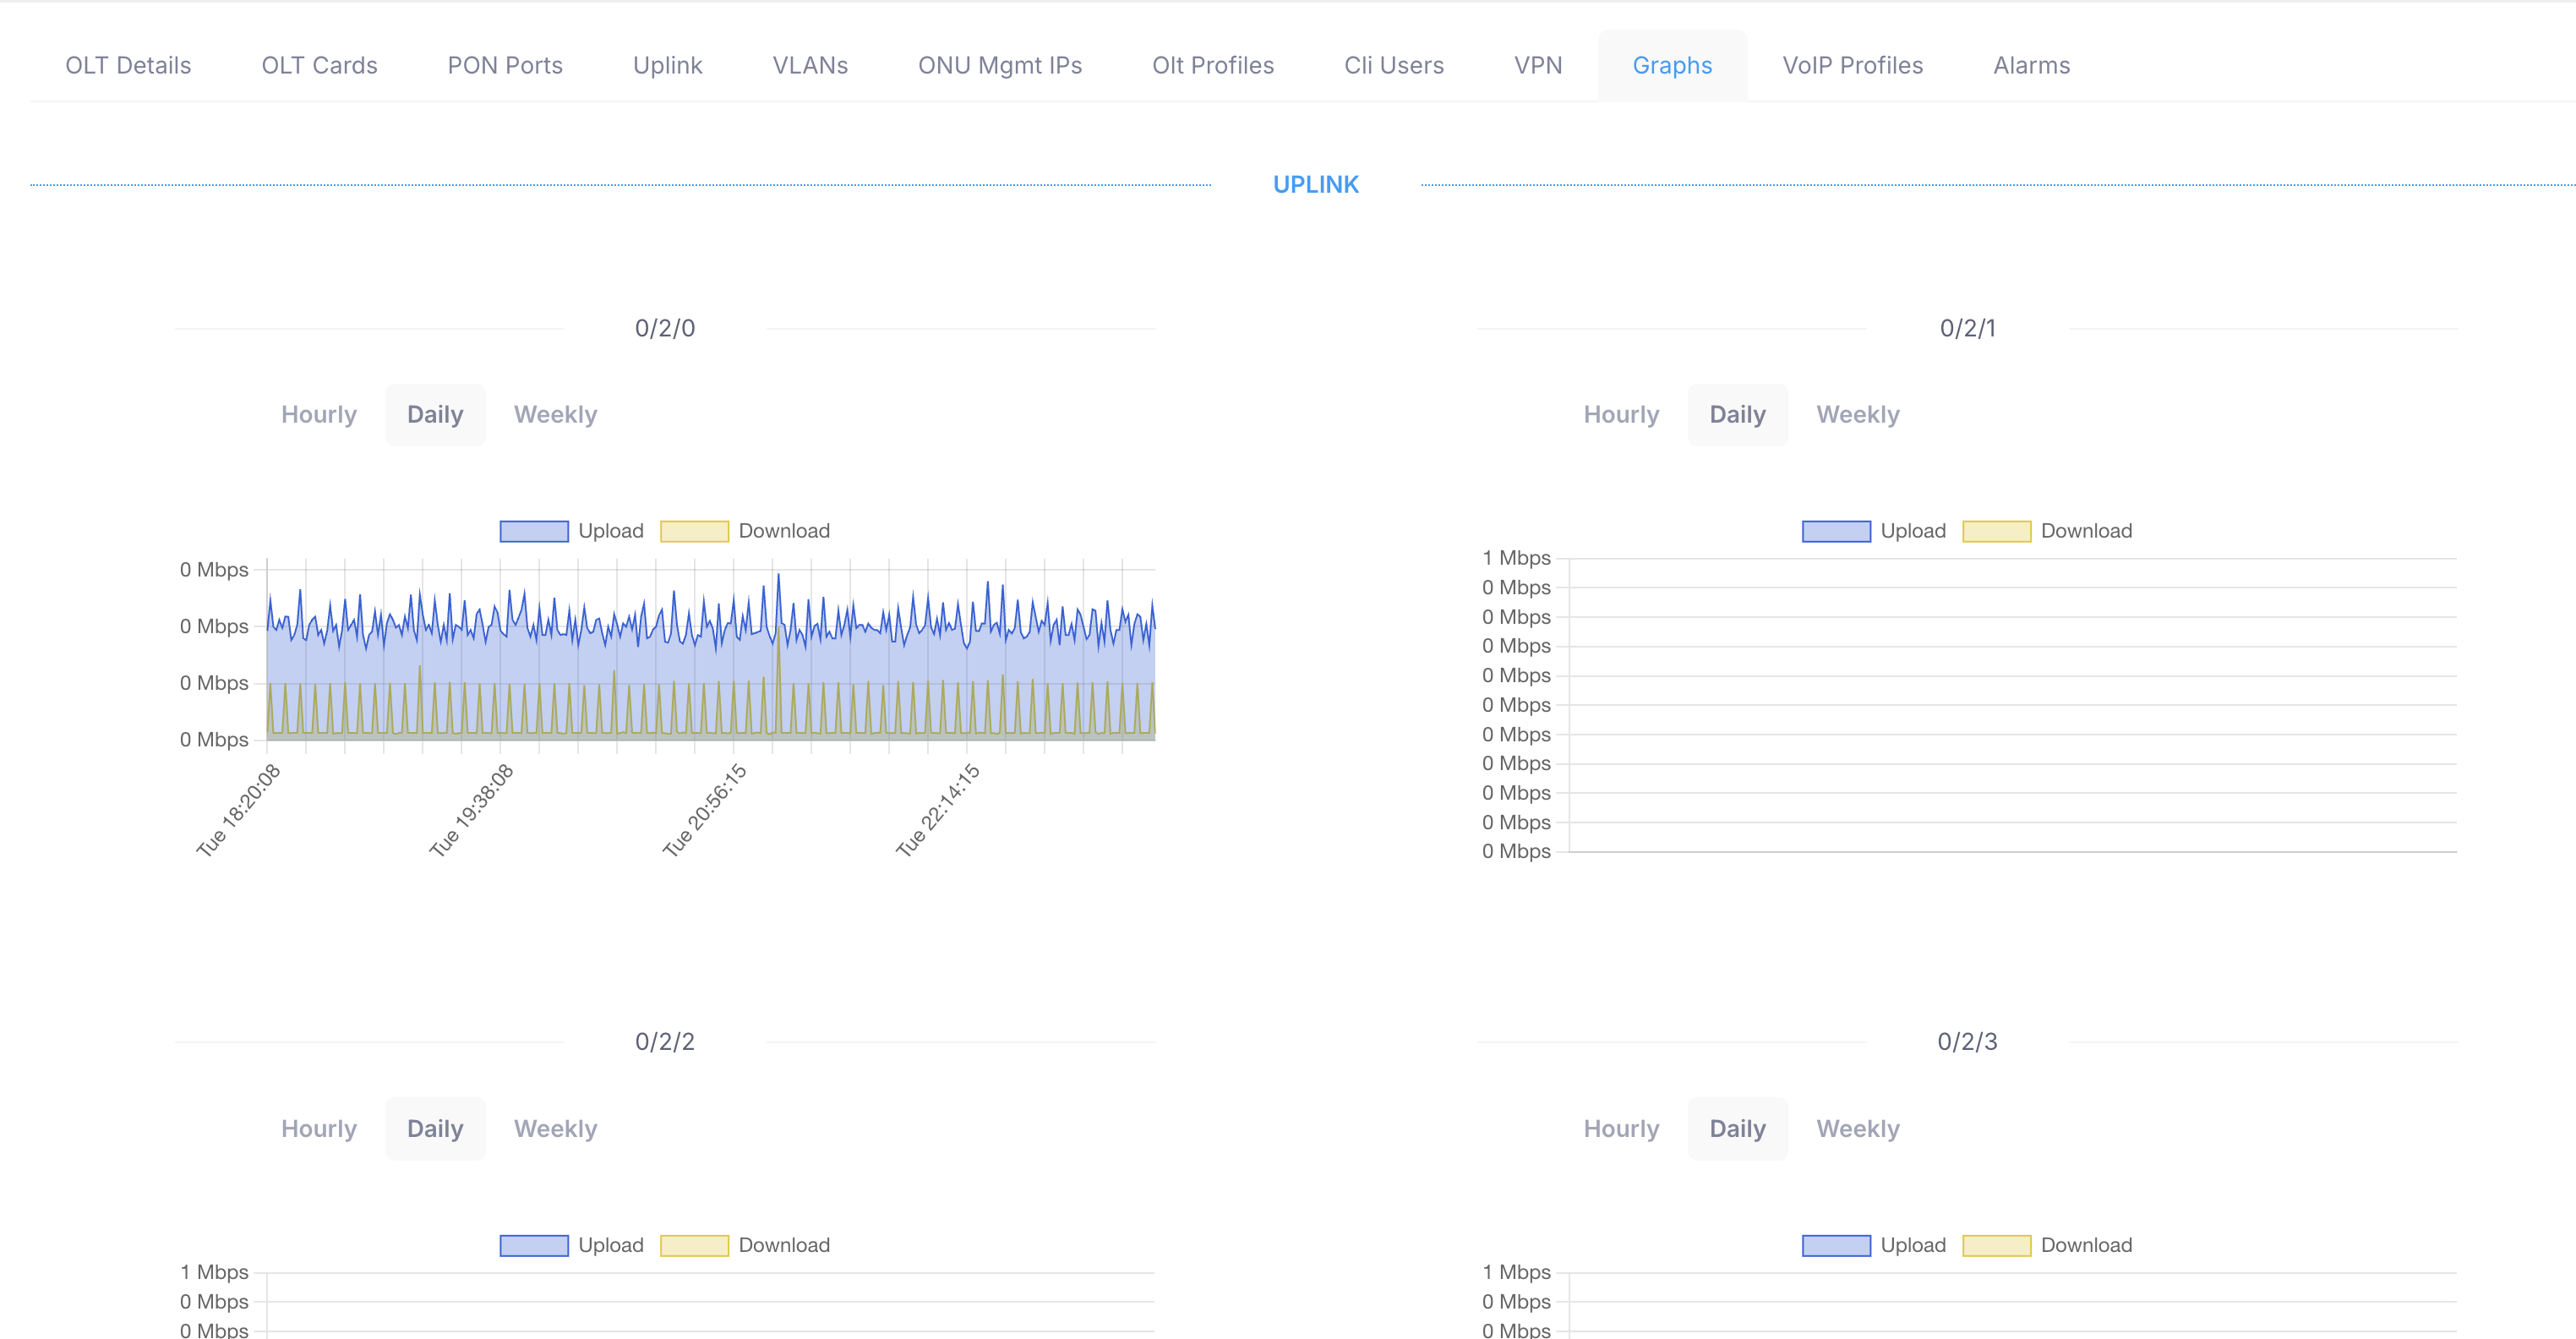Select the ONU Mgmt IPs tab
This screenshot has width=2576, height=1339.
click(1000, 66)
